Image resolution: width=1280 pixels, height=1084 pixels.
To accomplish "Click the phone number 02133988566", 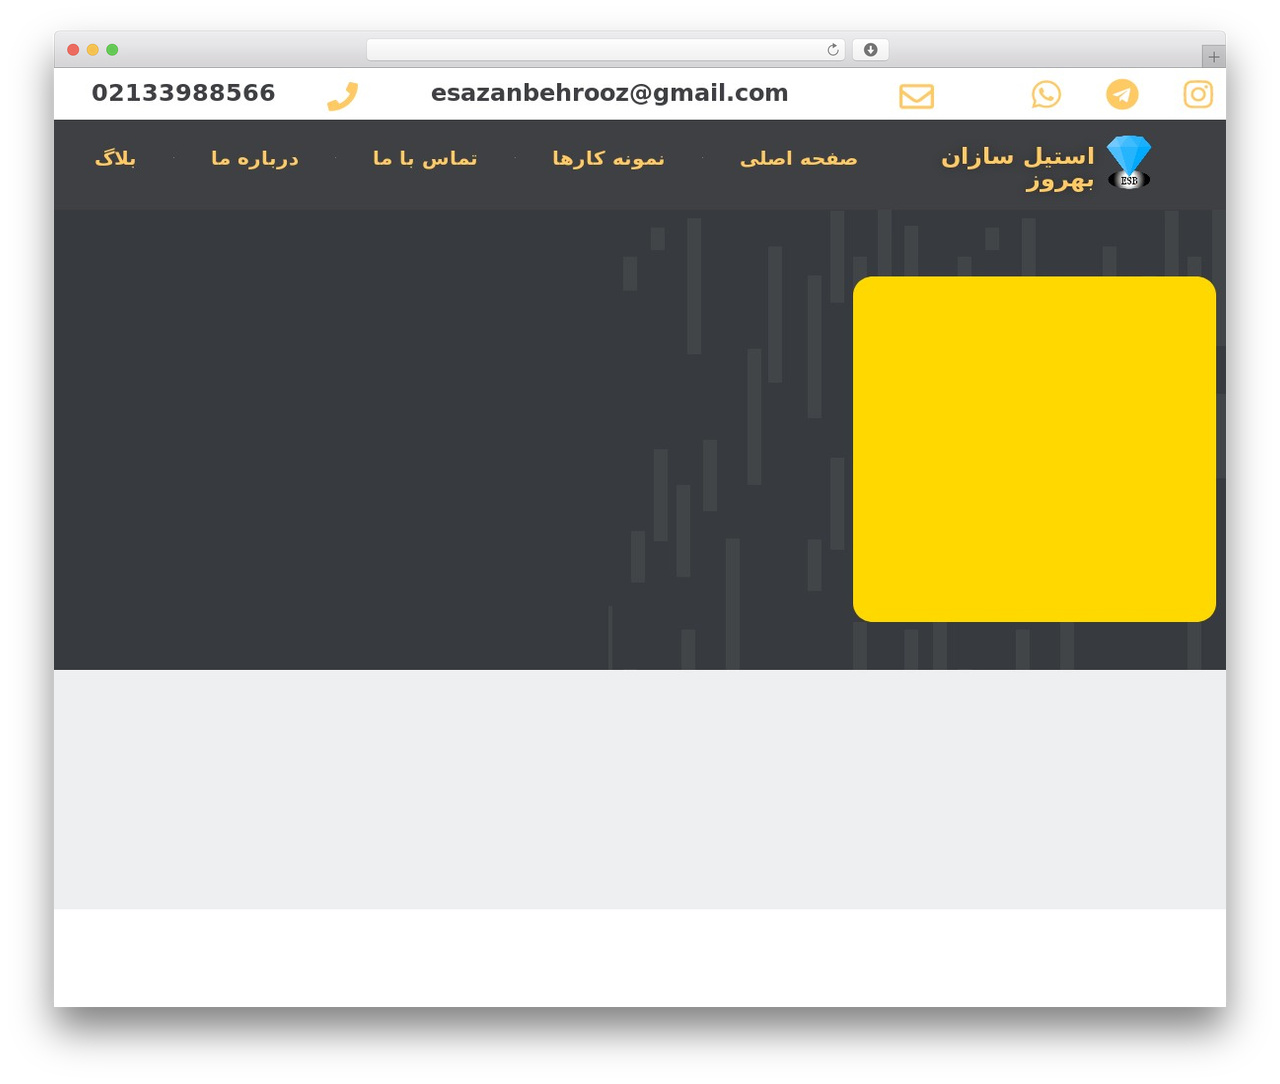I will click(183, 93).
